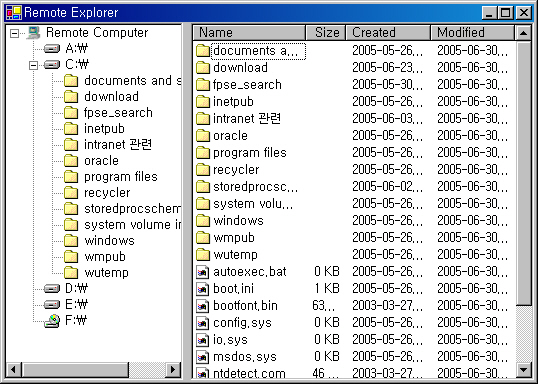Sort file list by Name column
This screenshot has height=384, width=538.
tap(249, 33)
